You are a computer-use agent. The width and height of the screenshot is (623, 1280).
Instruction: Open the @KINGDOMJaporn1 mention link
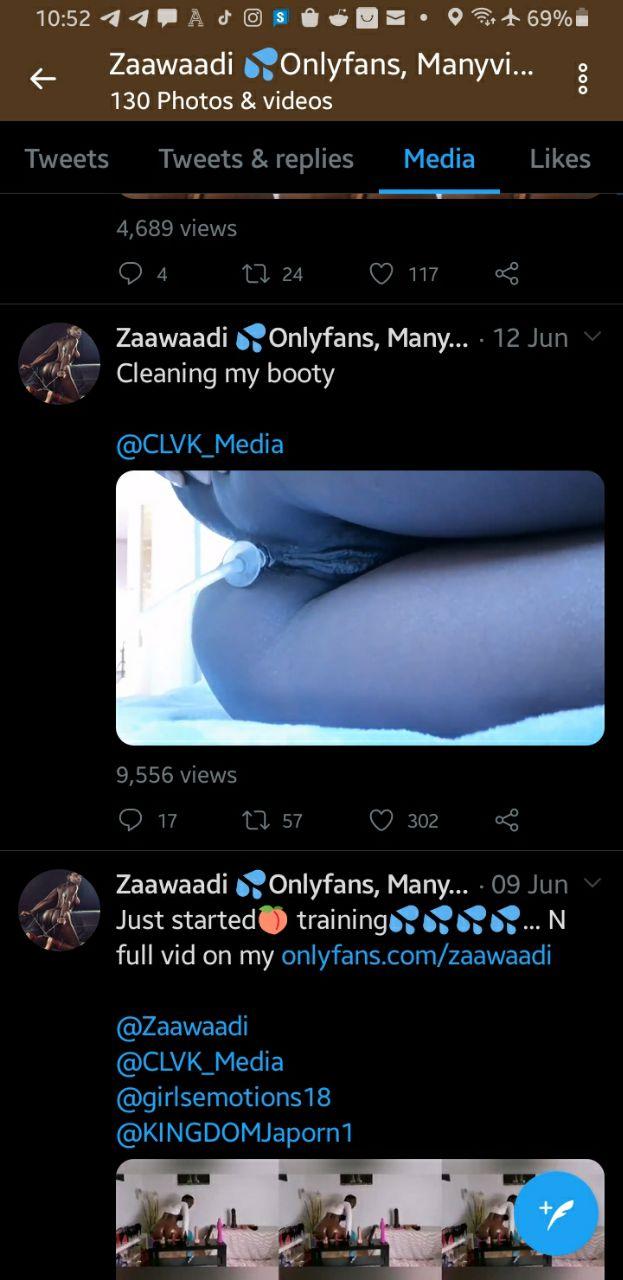click(235, 1133)
